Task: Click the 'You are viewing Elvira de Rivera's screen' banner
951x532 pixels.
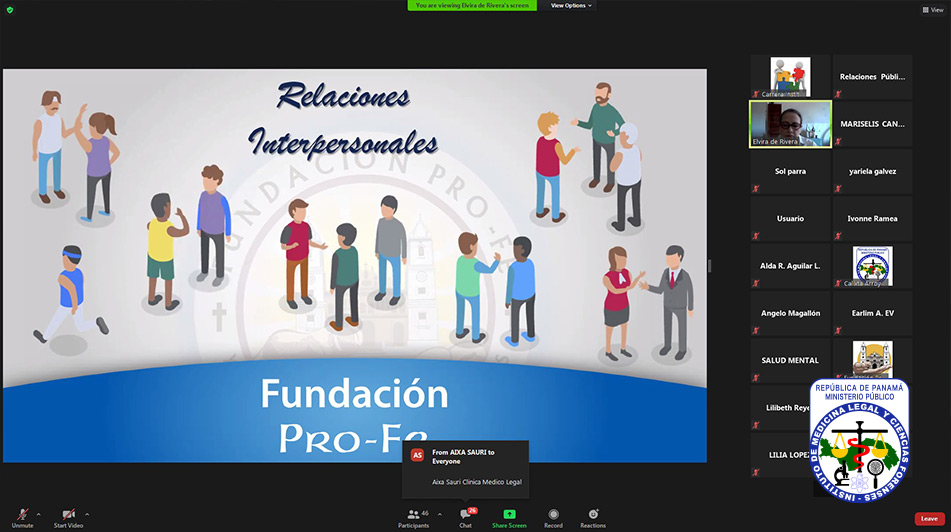Action: point(472,5)
